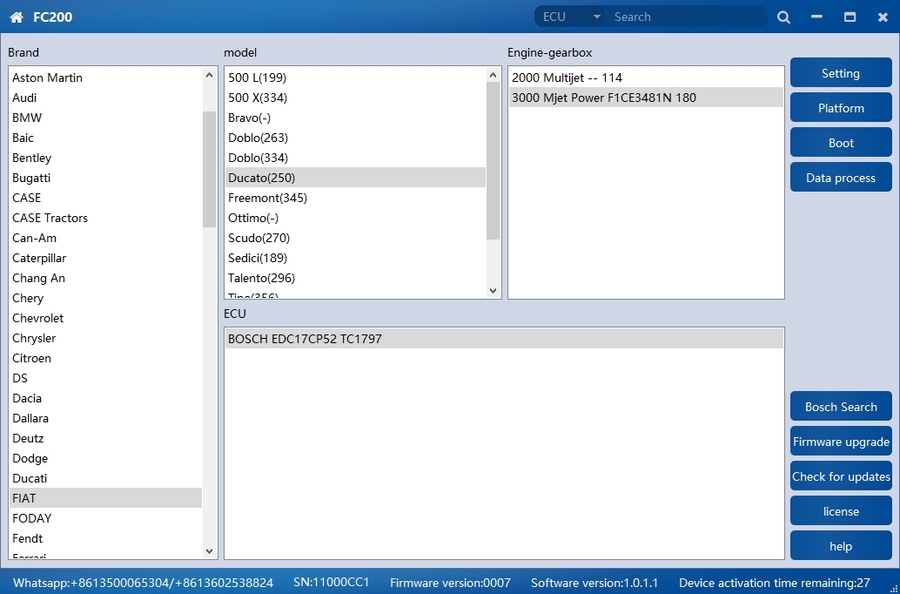
Task: Select BOSCH EDC17CP52 TC1797 ECU entry
Action: click(x=305, y=339)
